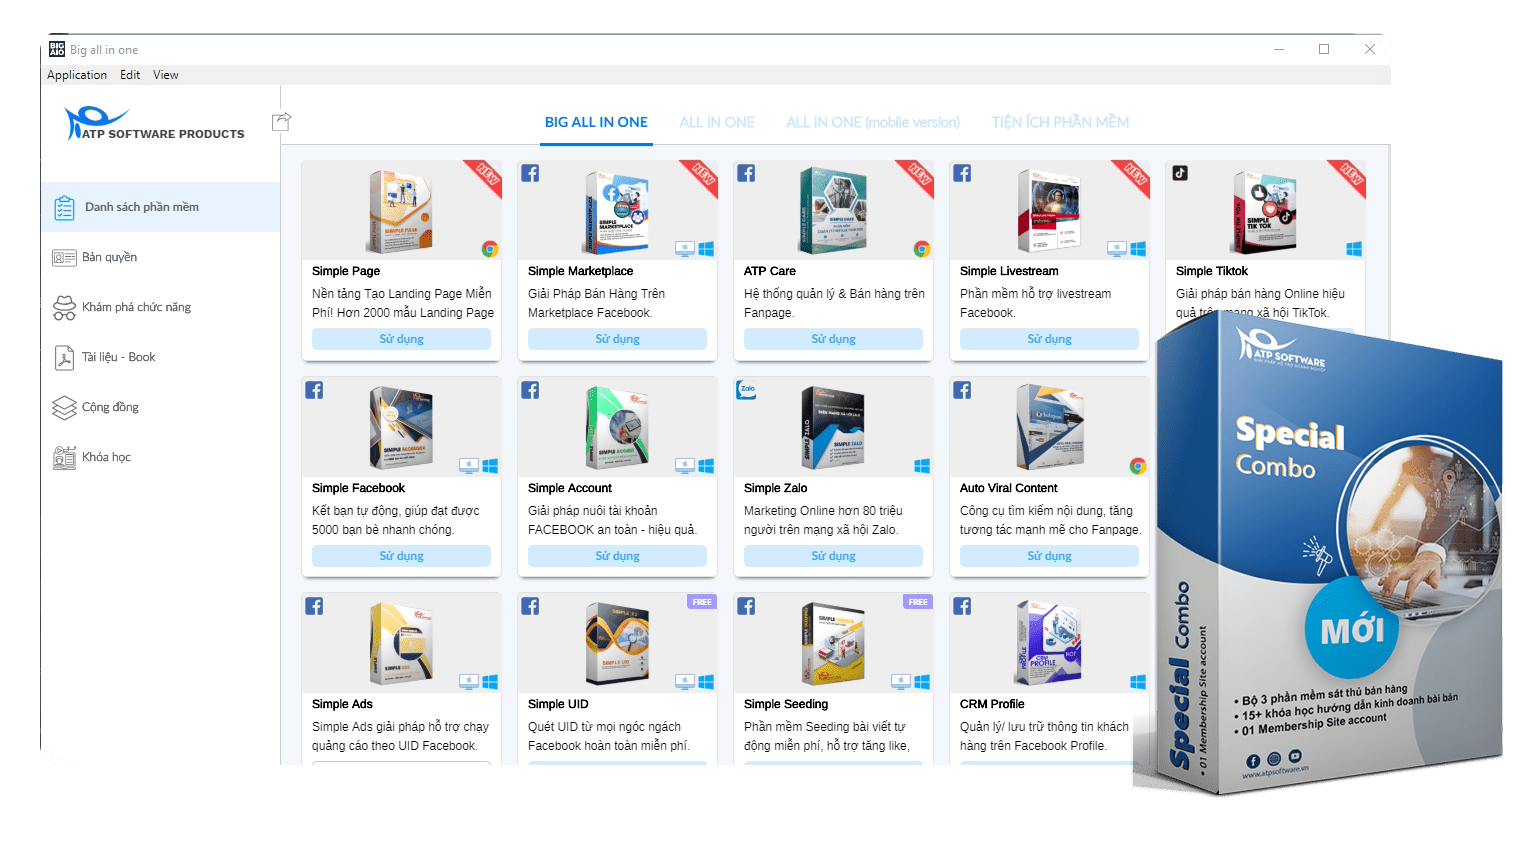Click Facebook icon on Auto Viral Content card
This screenshot has height=842, width=1536.
click(962, 390)
